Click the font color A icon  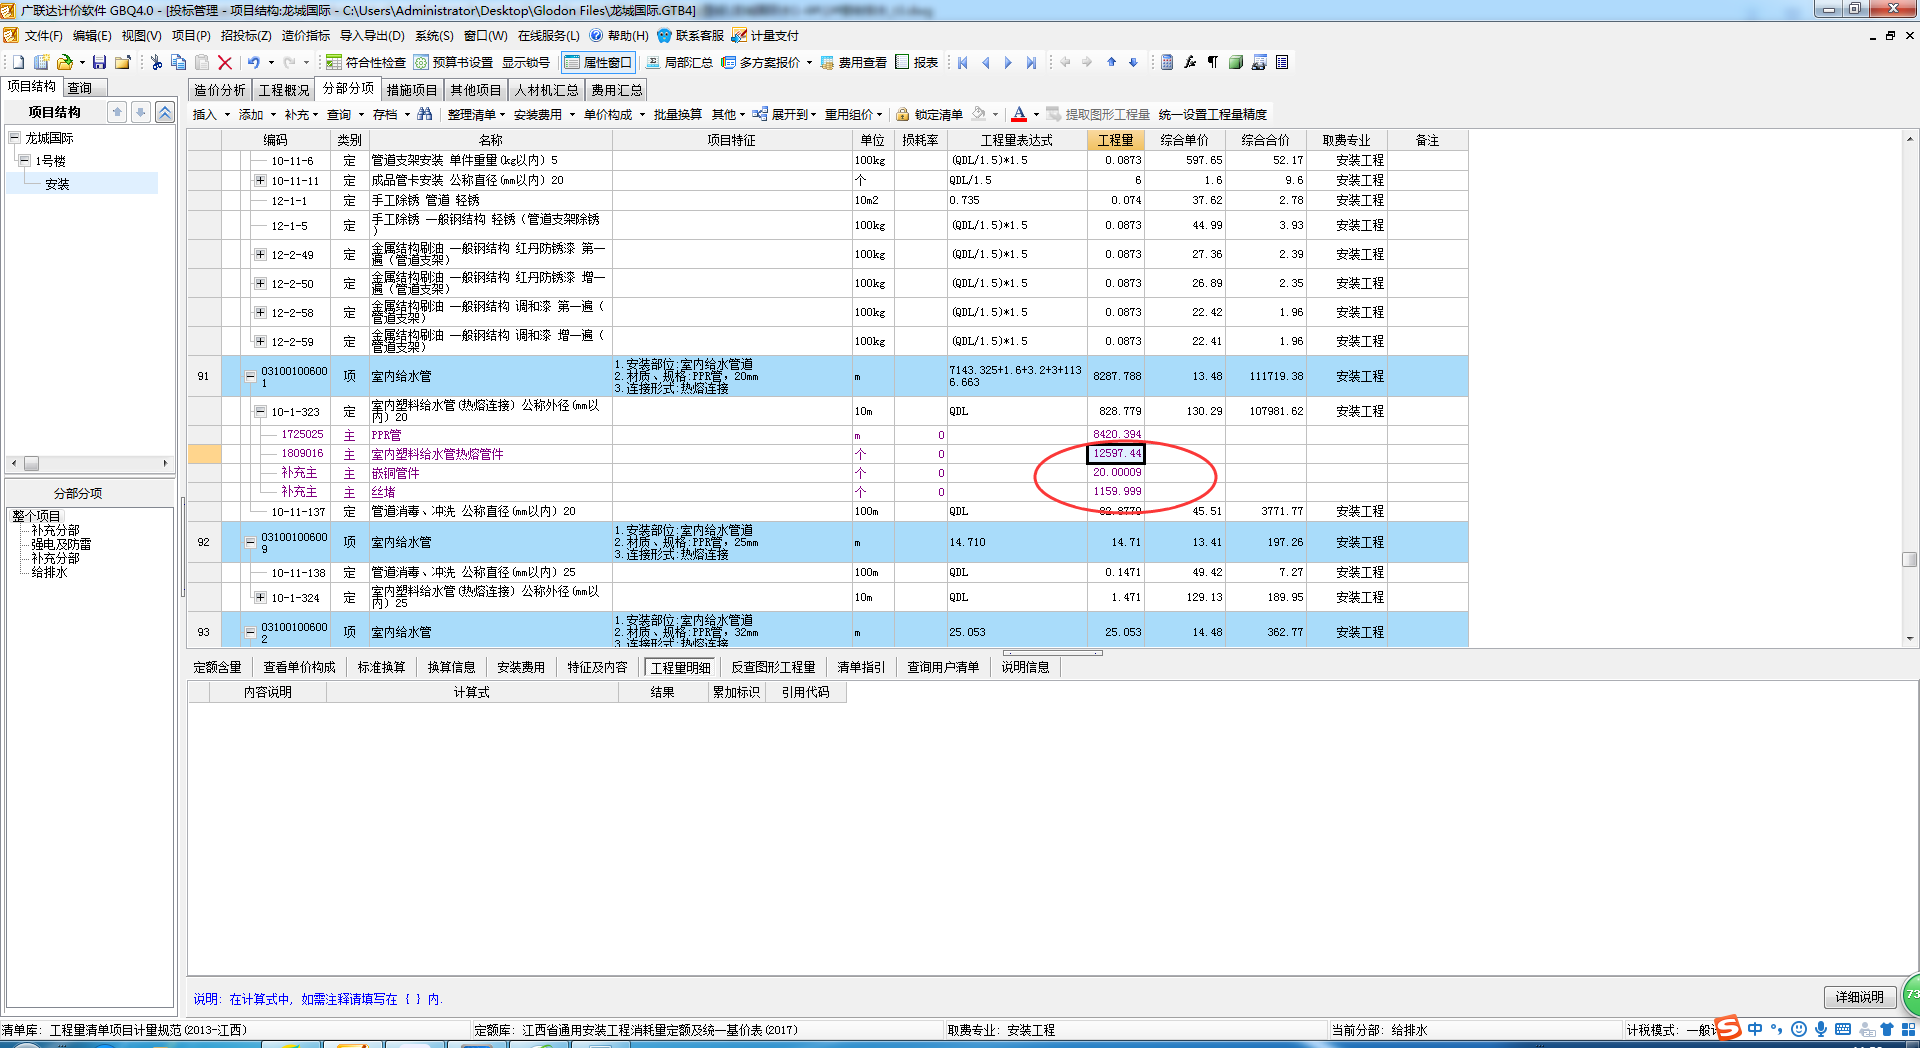click(1019, 114)
